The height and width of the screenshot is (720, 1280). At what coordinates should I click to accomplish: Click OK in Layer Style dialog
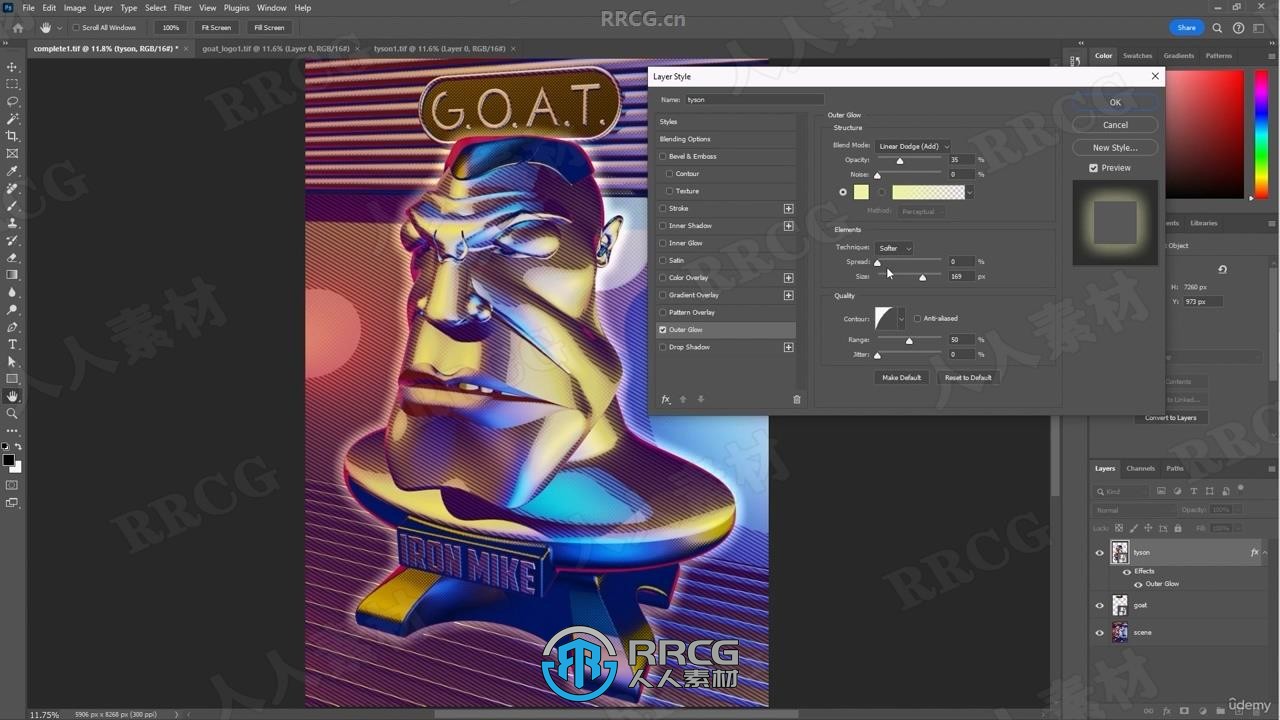[x=1115, y=102]
